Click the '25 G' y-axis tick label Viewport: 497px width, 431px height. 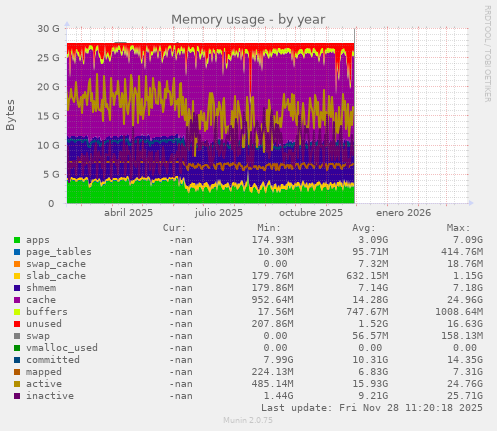point(48,58)
